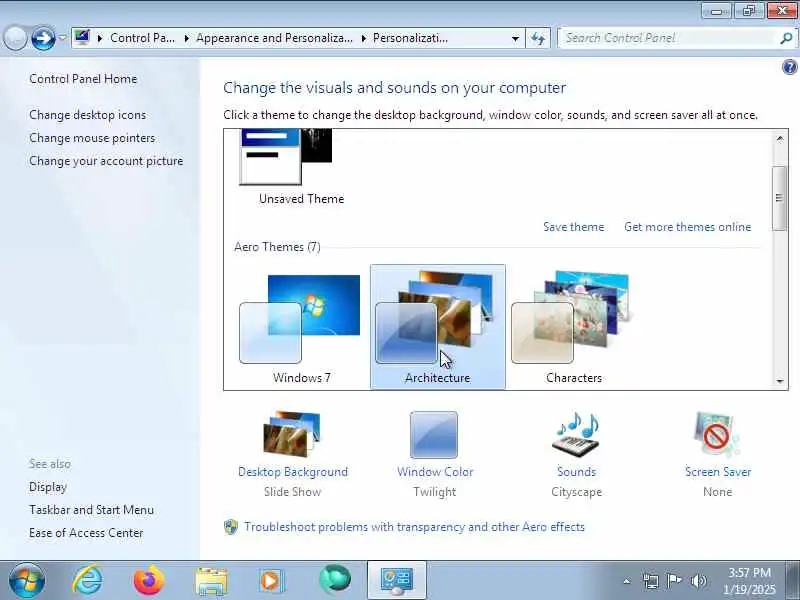
Task: Open Windows Media Player from taskbar
Action: [x=271, y=581]
